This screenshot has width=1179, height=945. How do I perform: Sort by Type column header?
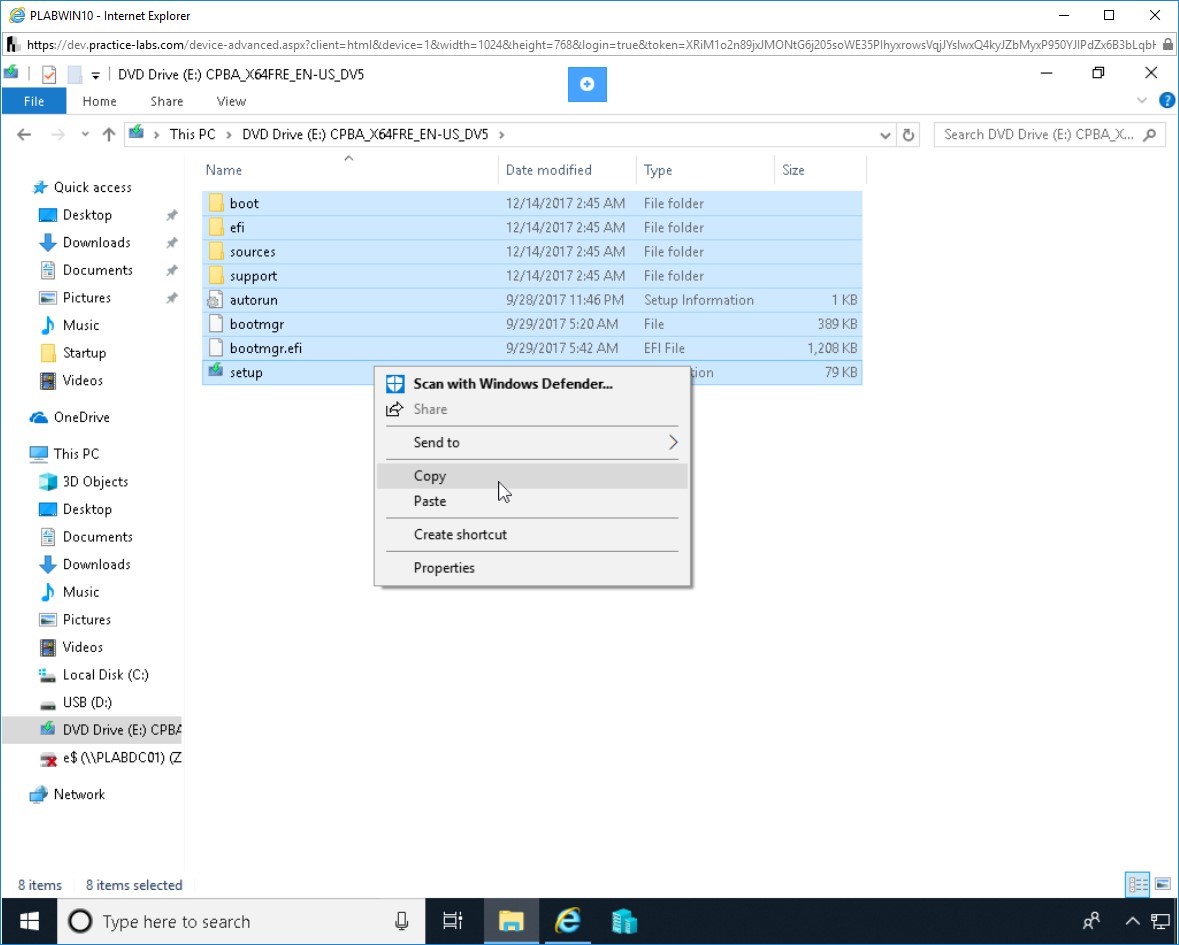pos(658,170)
